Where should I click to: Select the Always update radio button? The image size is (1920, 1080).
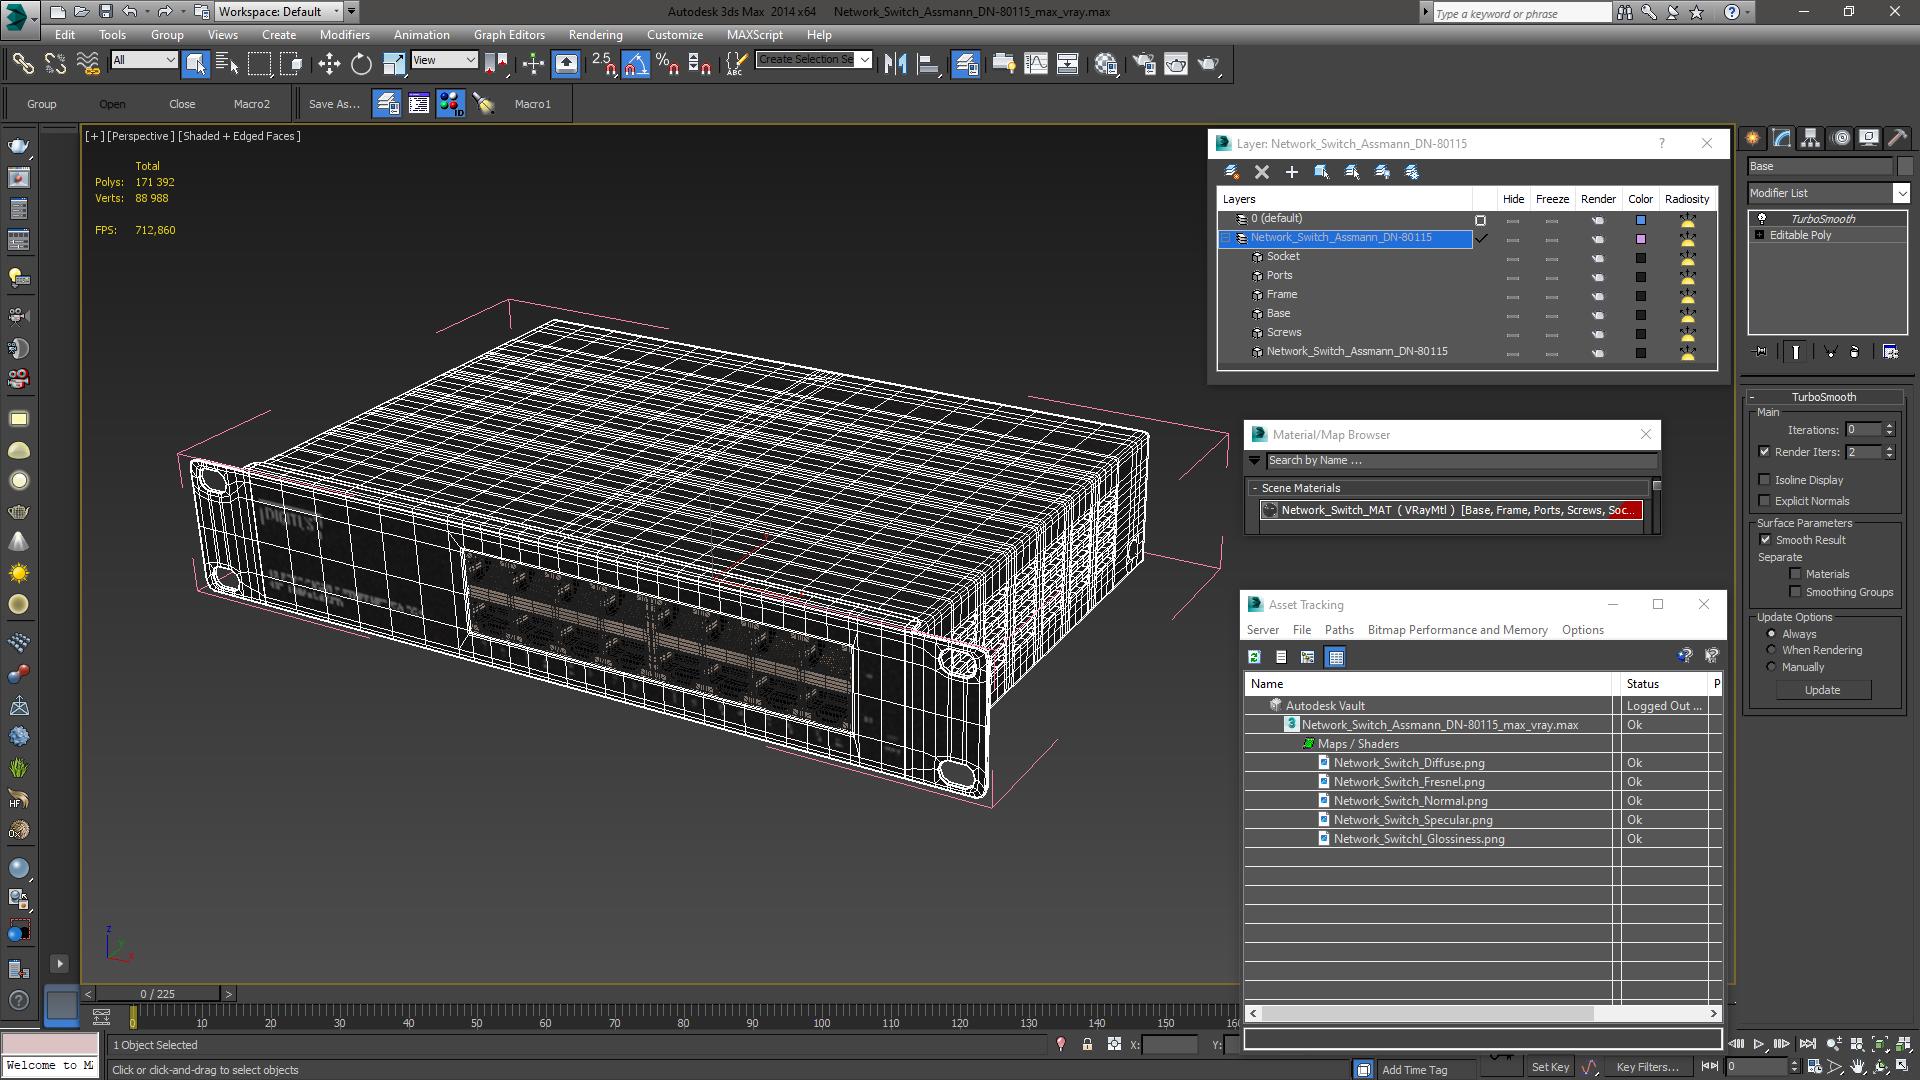pyautogui.click(x=1772, y=634)
